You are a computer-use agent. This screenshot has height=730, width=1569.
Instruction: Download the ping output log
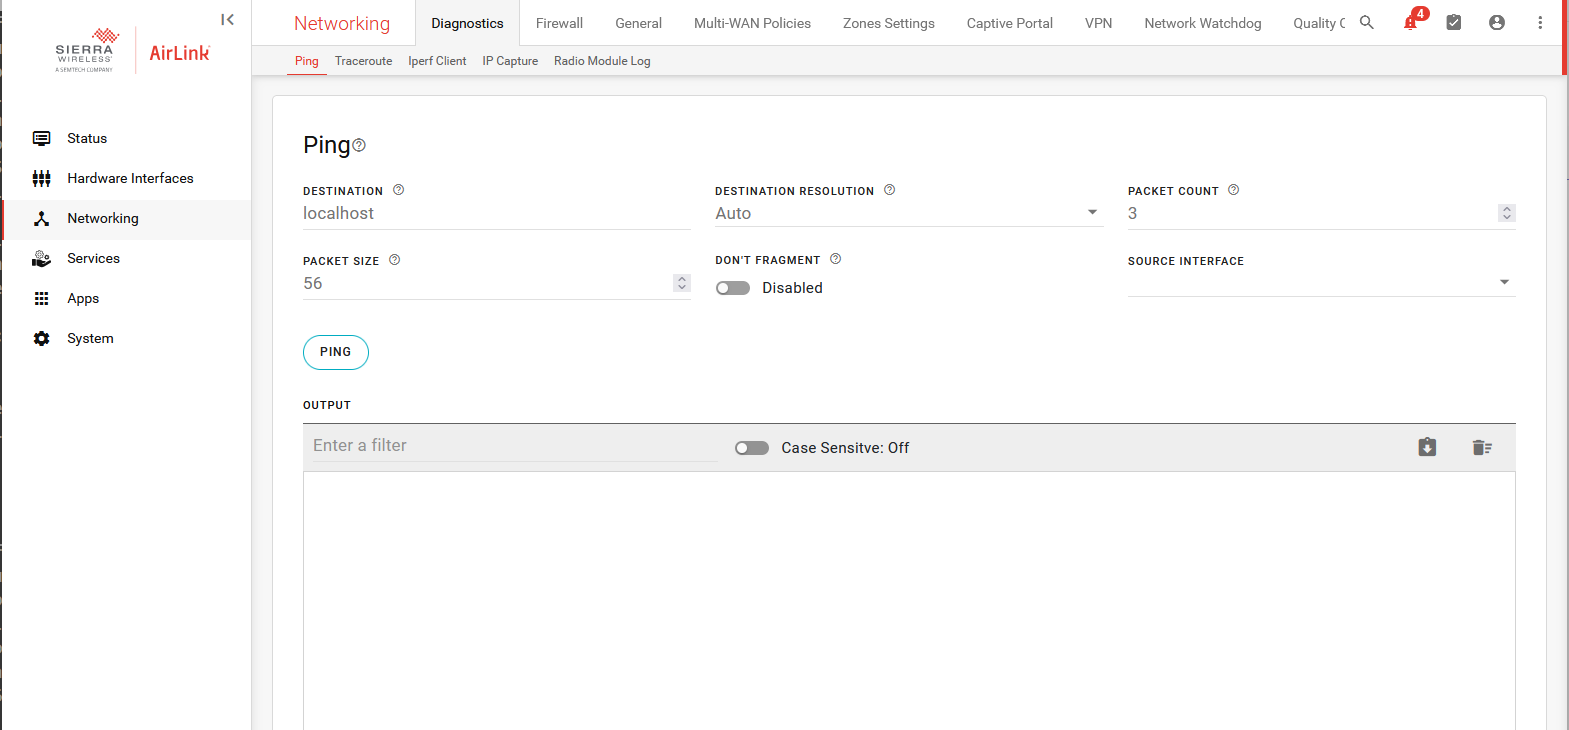[1427, 448]
